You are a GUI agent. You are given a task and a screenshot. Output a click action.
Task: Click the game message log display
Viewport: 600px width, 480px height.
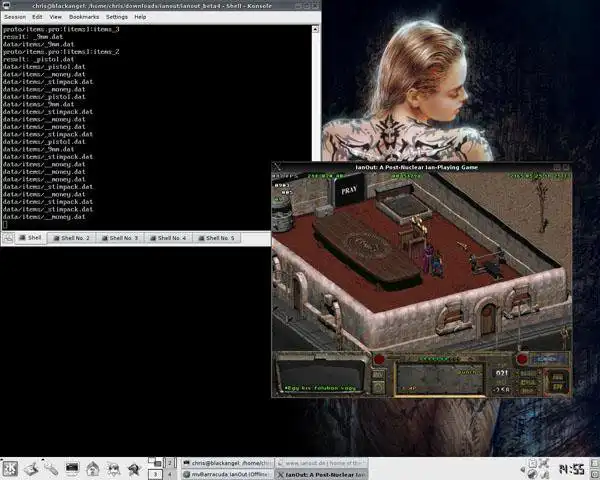(x=320, y=375)
